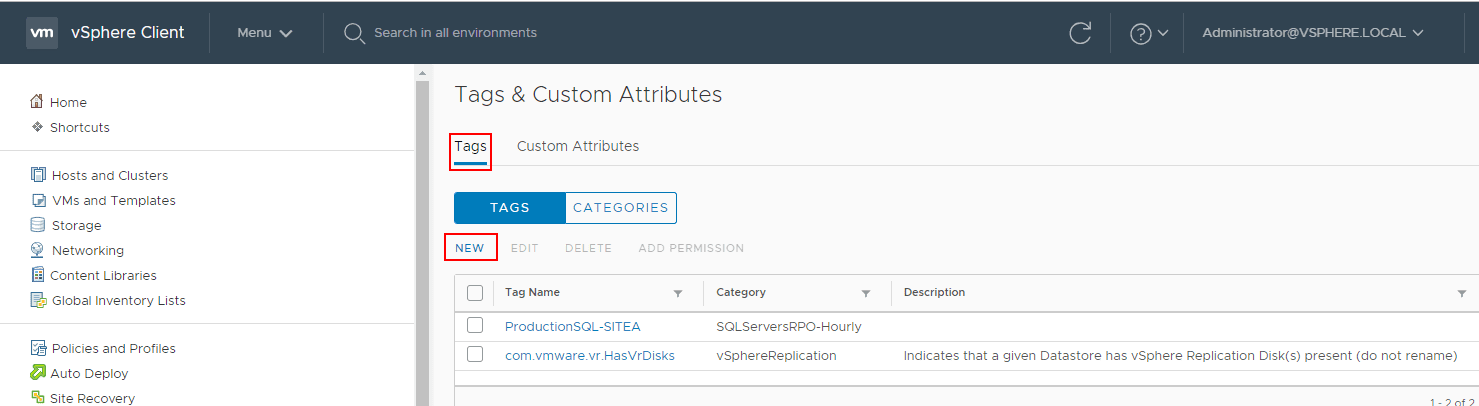This screenshot has width=1479, height=406.
Task: Click the Content Libraries icon
Action: pos(38,275)
